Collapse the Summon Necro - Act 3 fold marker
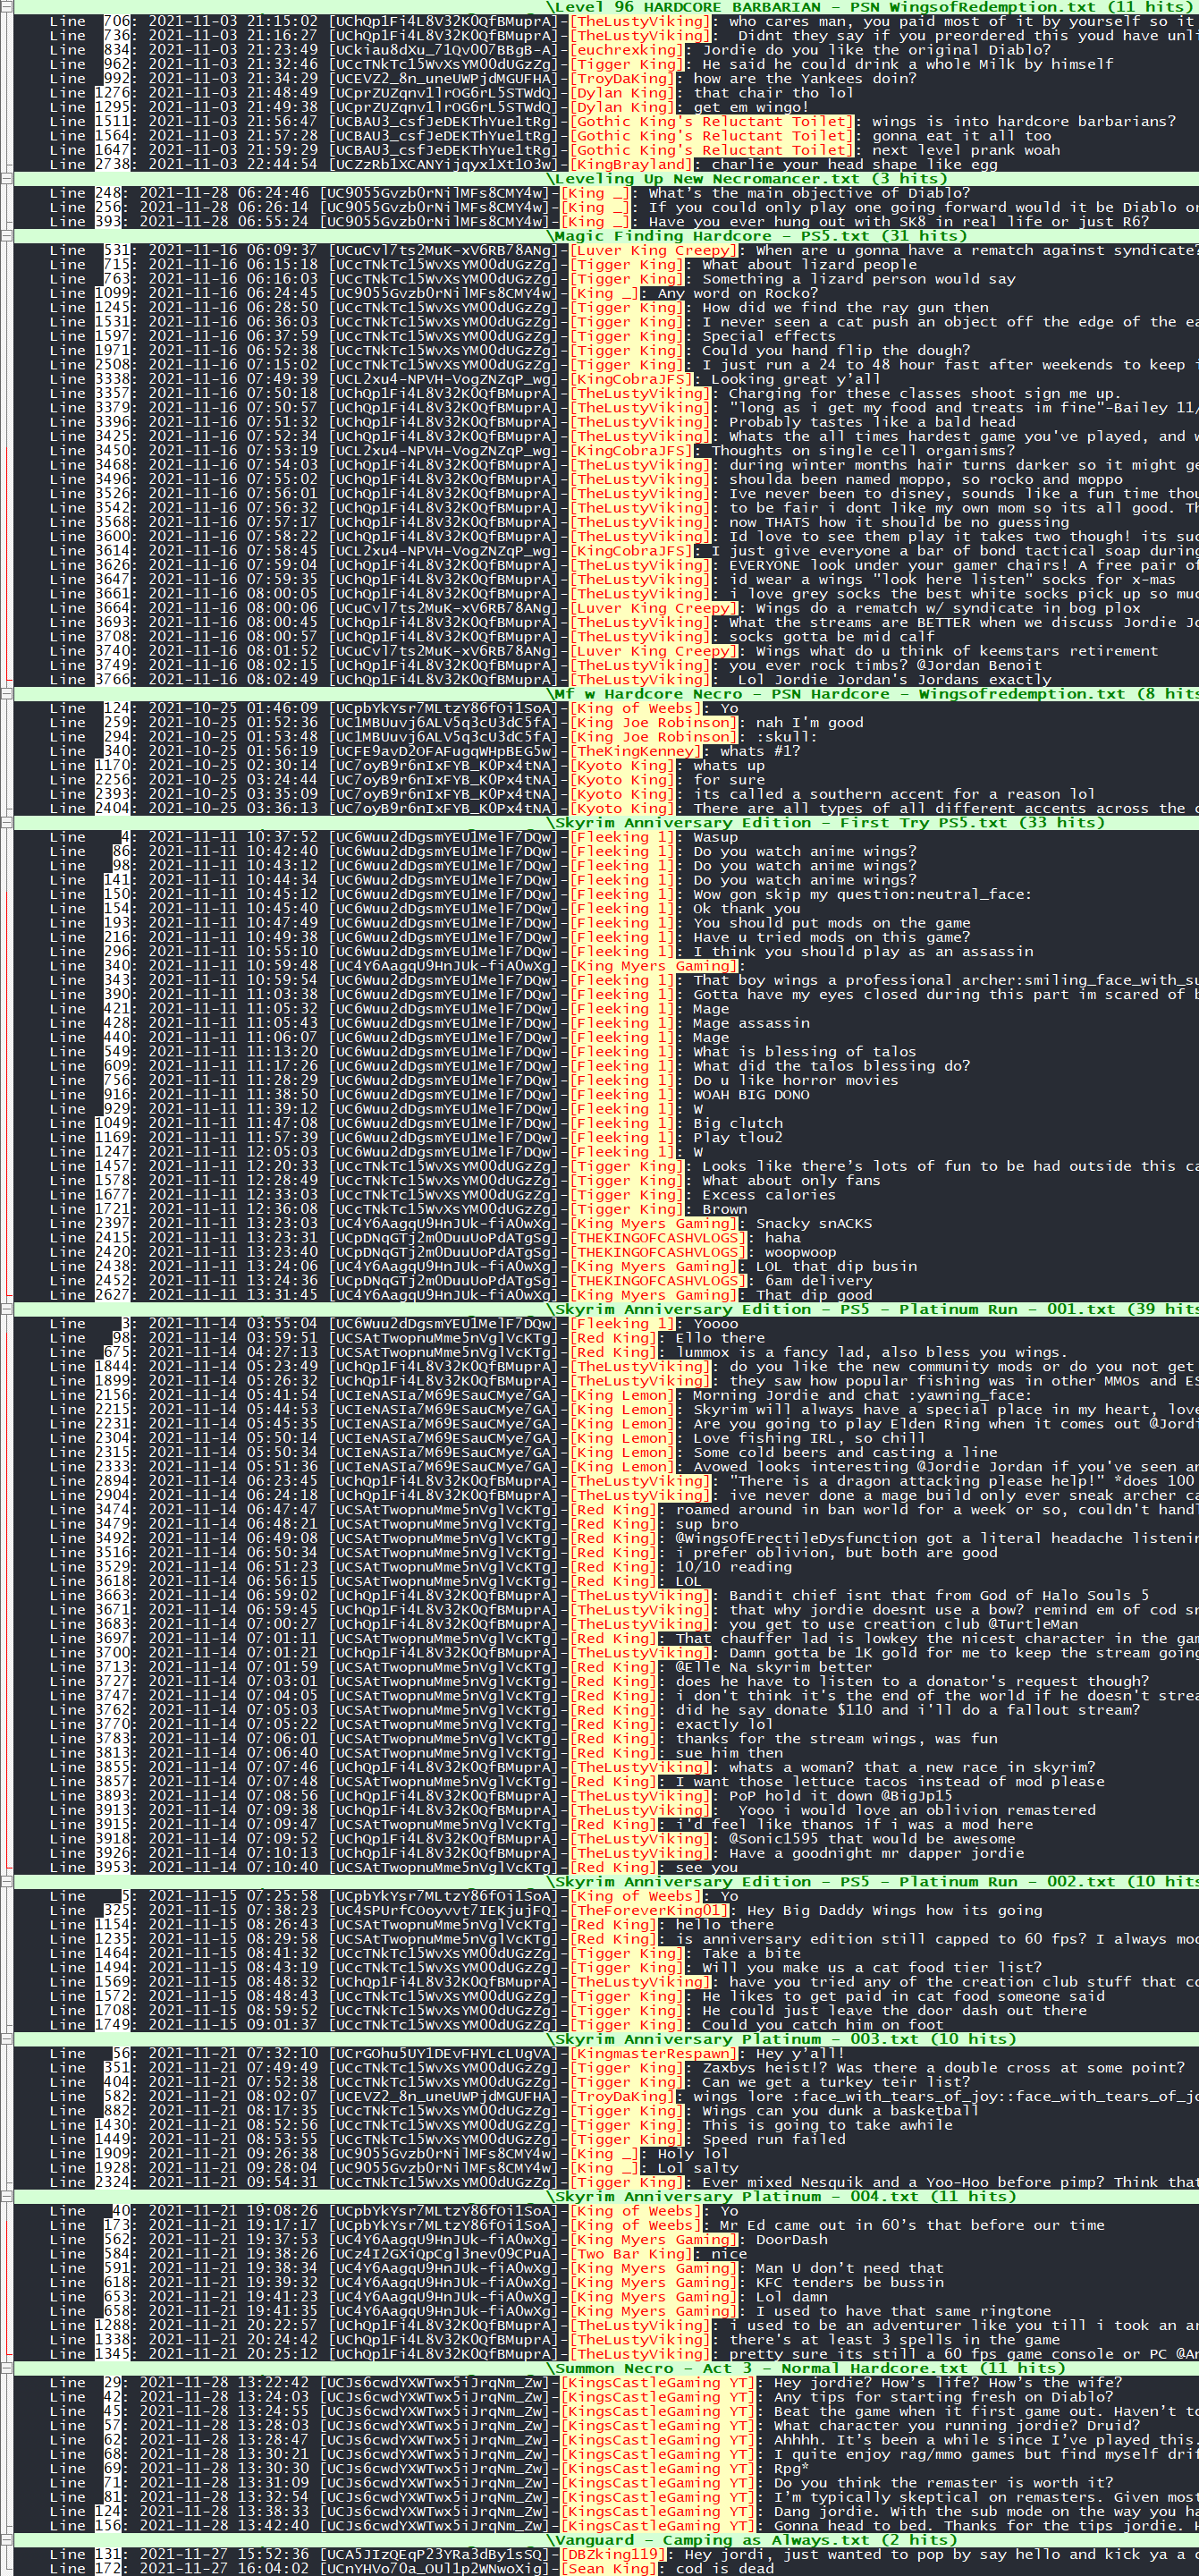 tap(6, 2368)
